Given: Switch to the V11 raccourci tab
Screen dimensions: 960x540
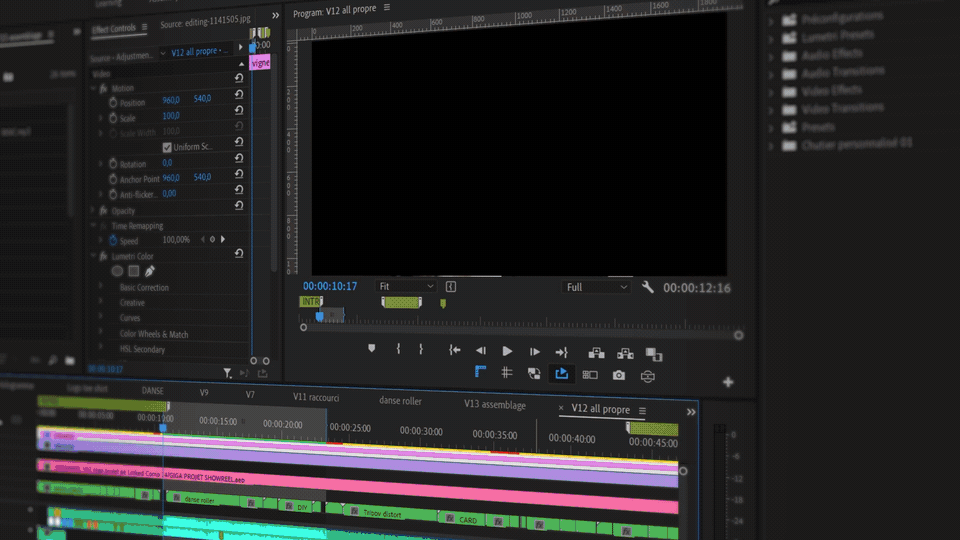Looking at the screenshot, I should 316,397.
